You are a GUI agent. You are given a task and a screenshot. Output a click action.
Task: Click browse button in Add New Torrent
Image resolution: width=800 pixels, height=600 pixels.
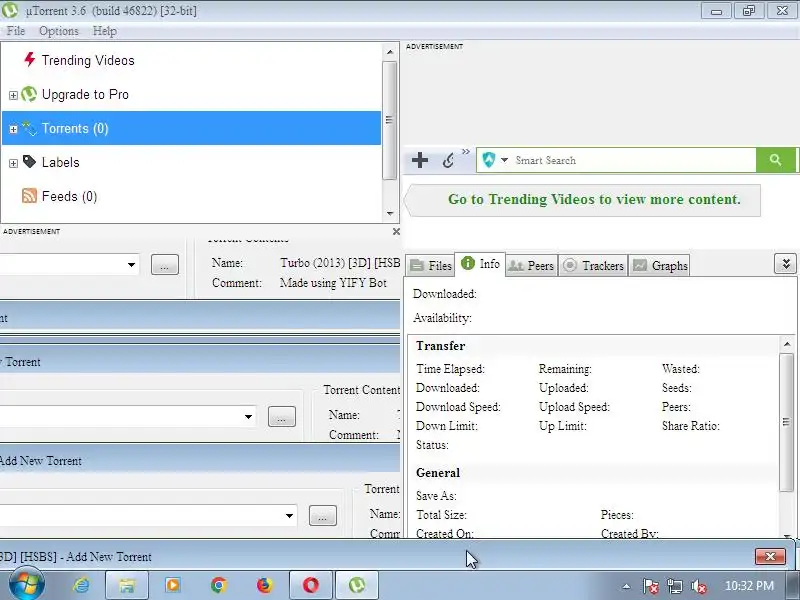(x=322, y=515)
